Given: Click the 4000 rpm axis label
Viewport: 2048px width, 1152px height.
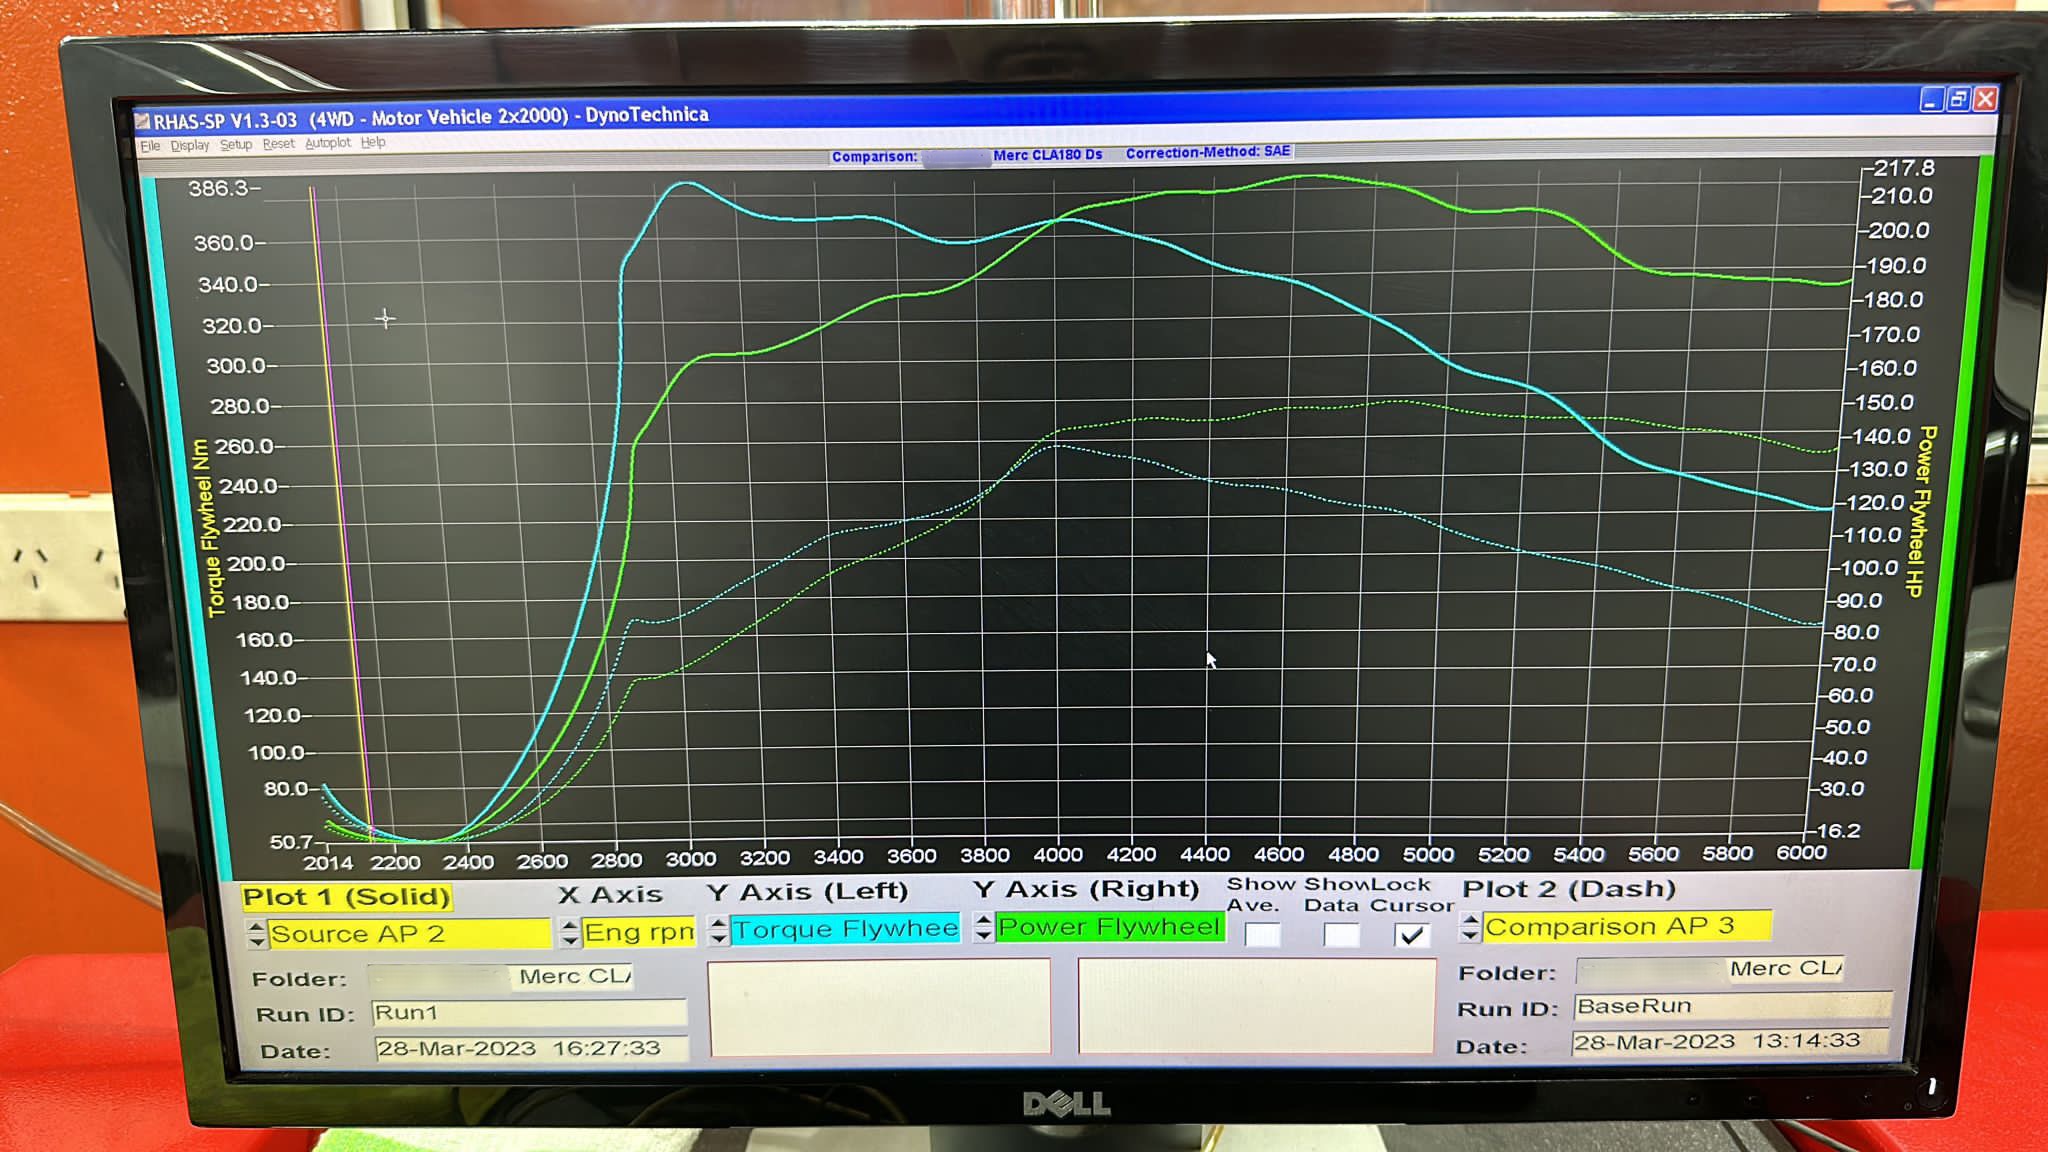Looking at the screenshot, I should click(x=1058, y=855).
